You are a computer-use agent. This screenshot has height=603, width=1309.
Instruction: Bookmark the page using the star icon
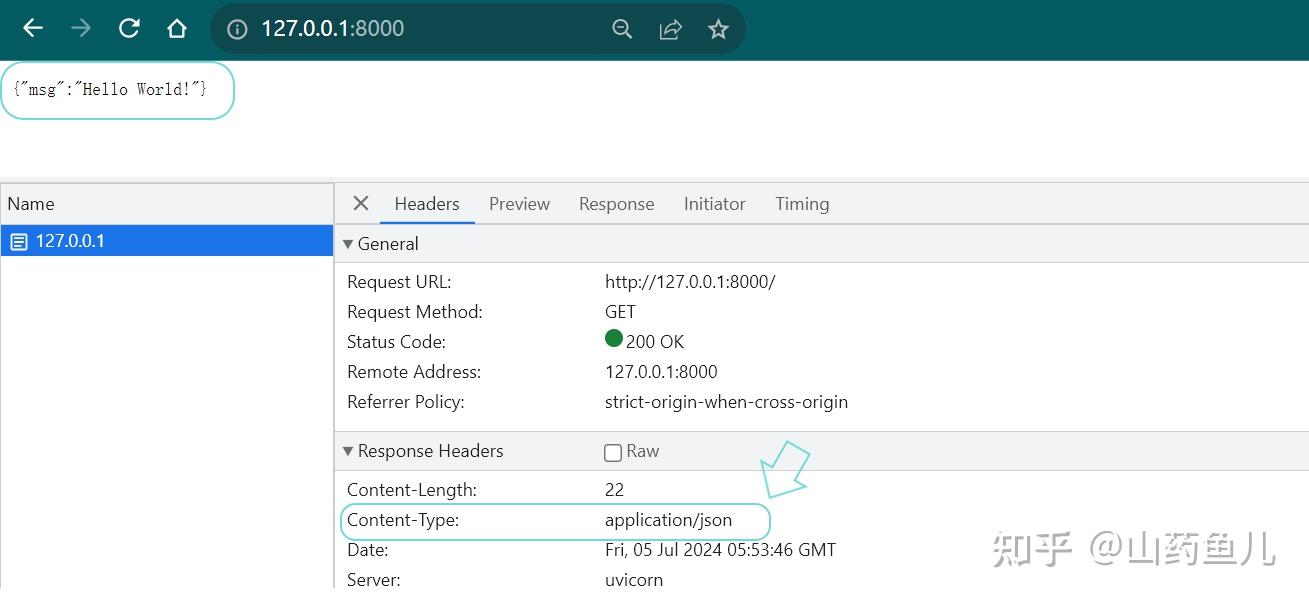(x=718, y=29)
